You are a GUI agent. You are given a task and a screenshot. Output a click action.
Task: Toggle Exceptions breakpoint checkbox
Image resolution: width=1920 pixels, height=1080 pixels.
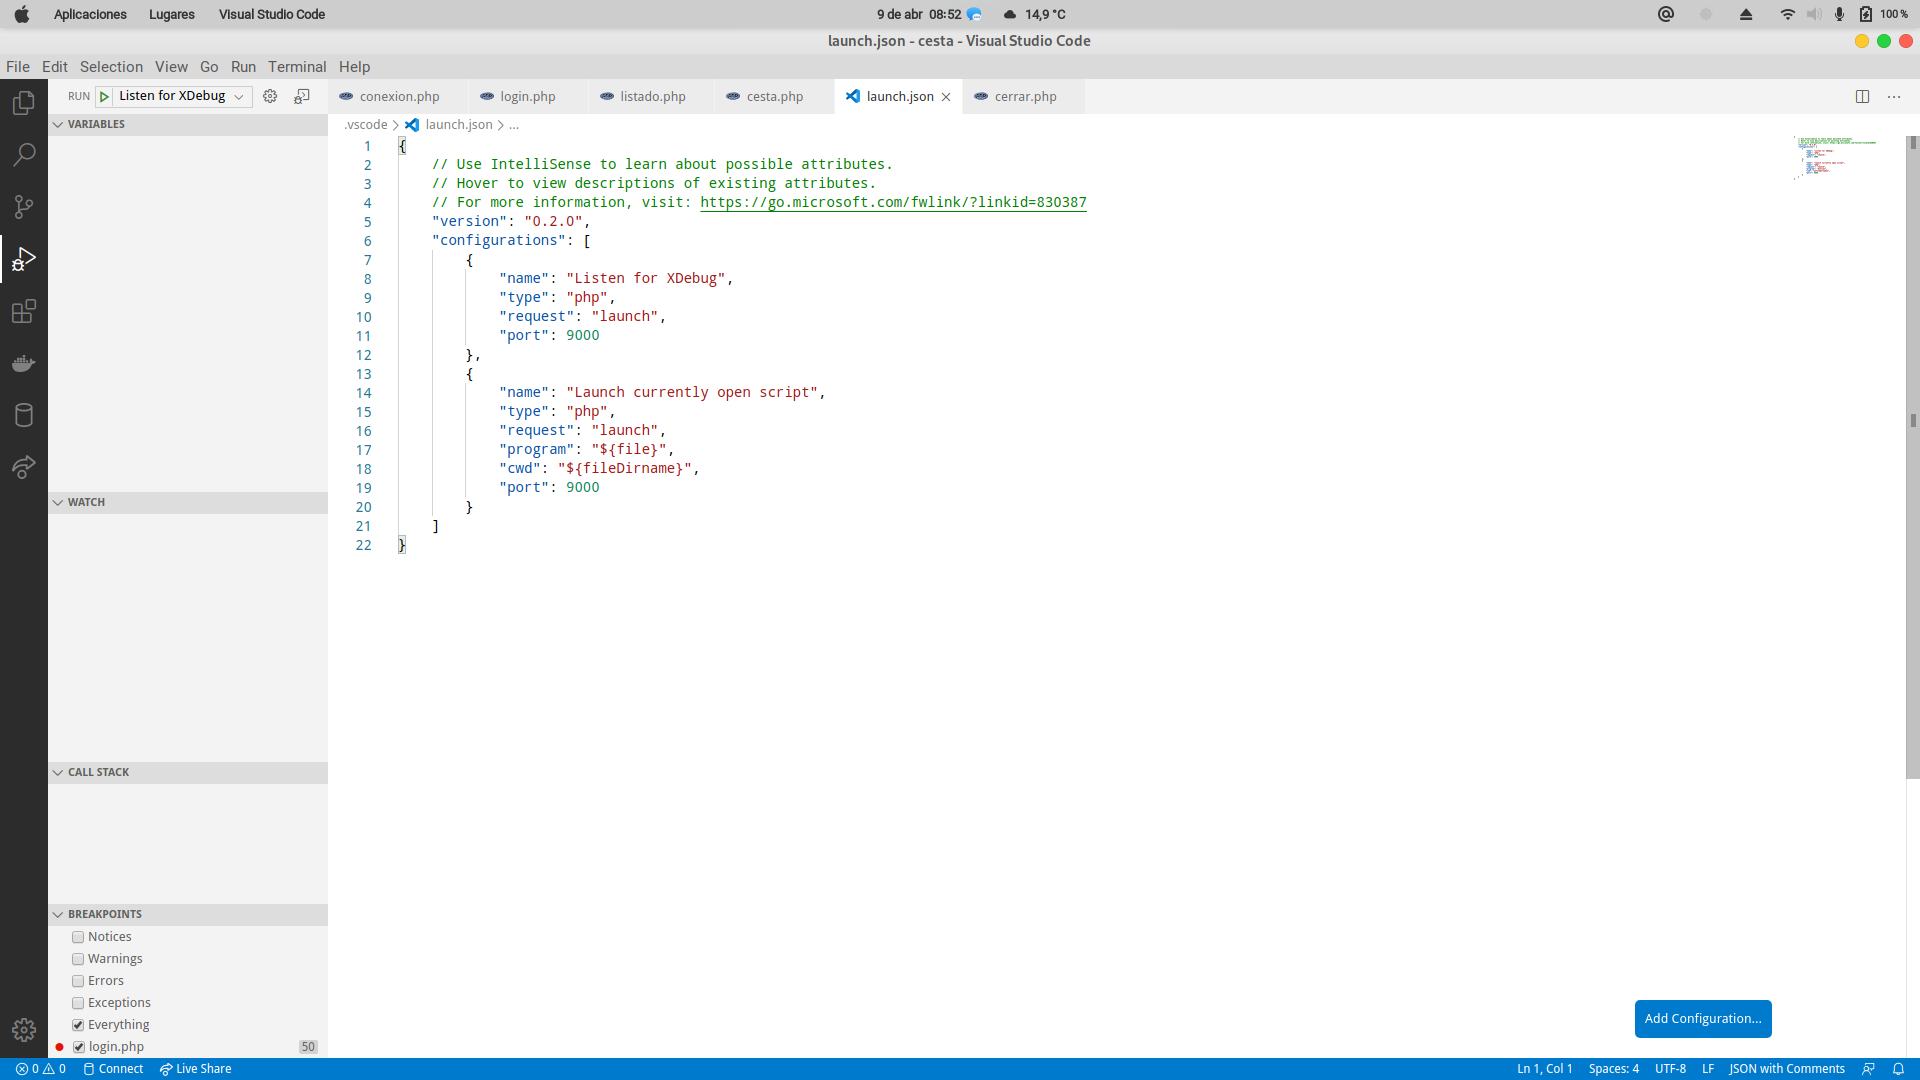pyautogui.click(x=78, y=1003)
